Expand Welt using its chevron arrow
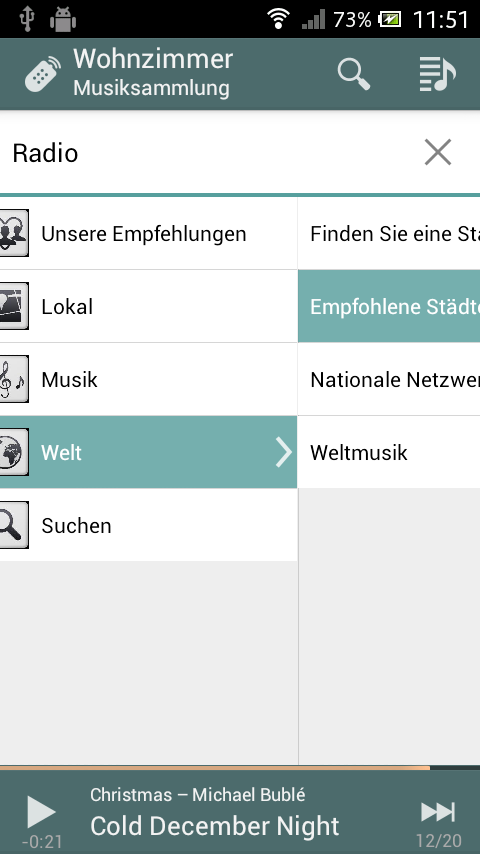This screenshot has width=480, height=854. click(x=283, y=452)
